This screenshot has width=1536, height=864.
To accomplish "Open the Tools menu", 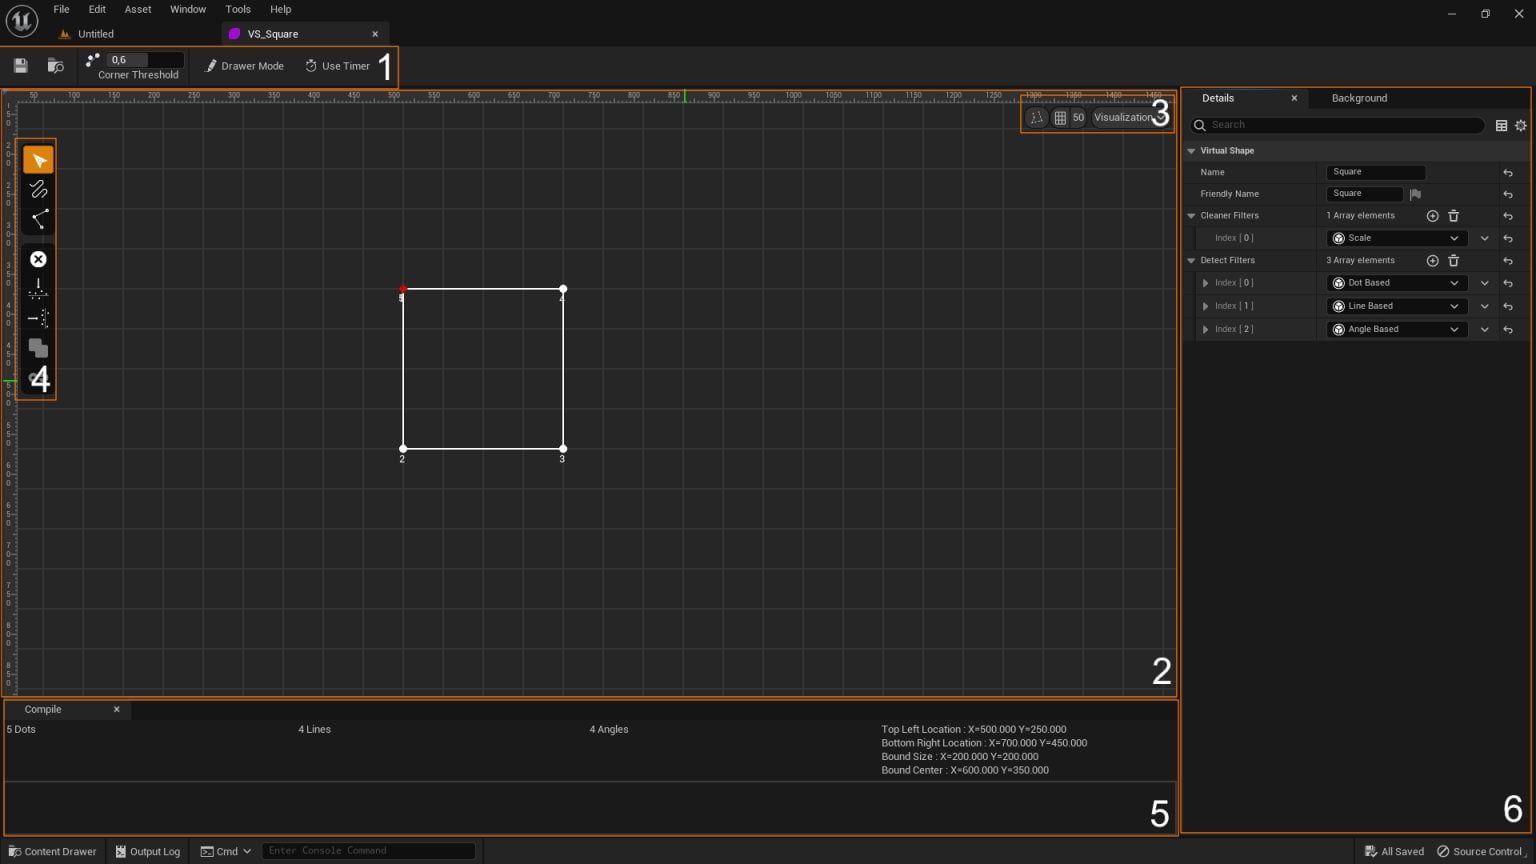I will (x=238, y=9).
